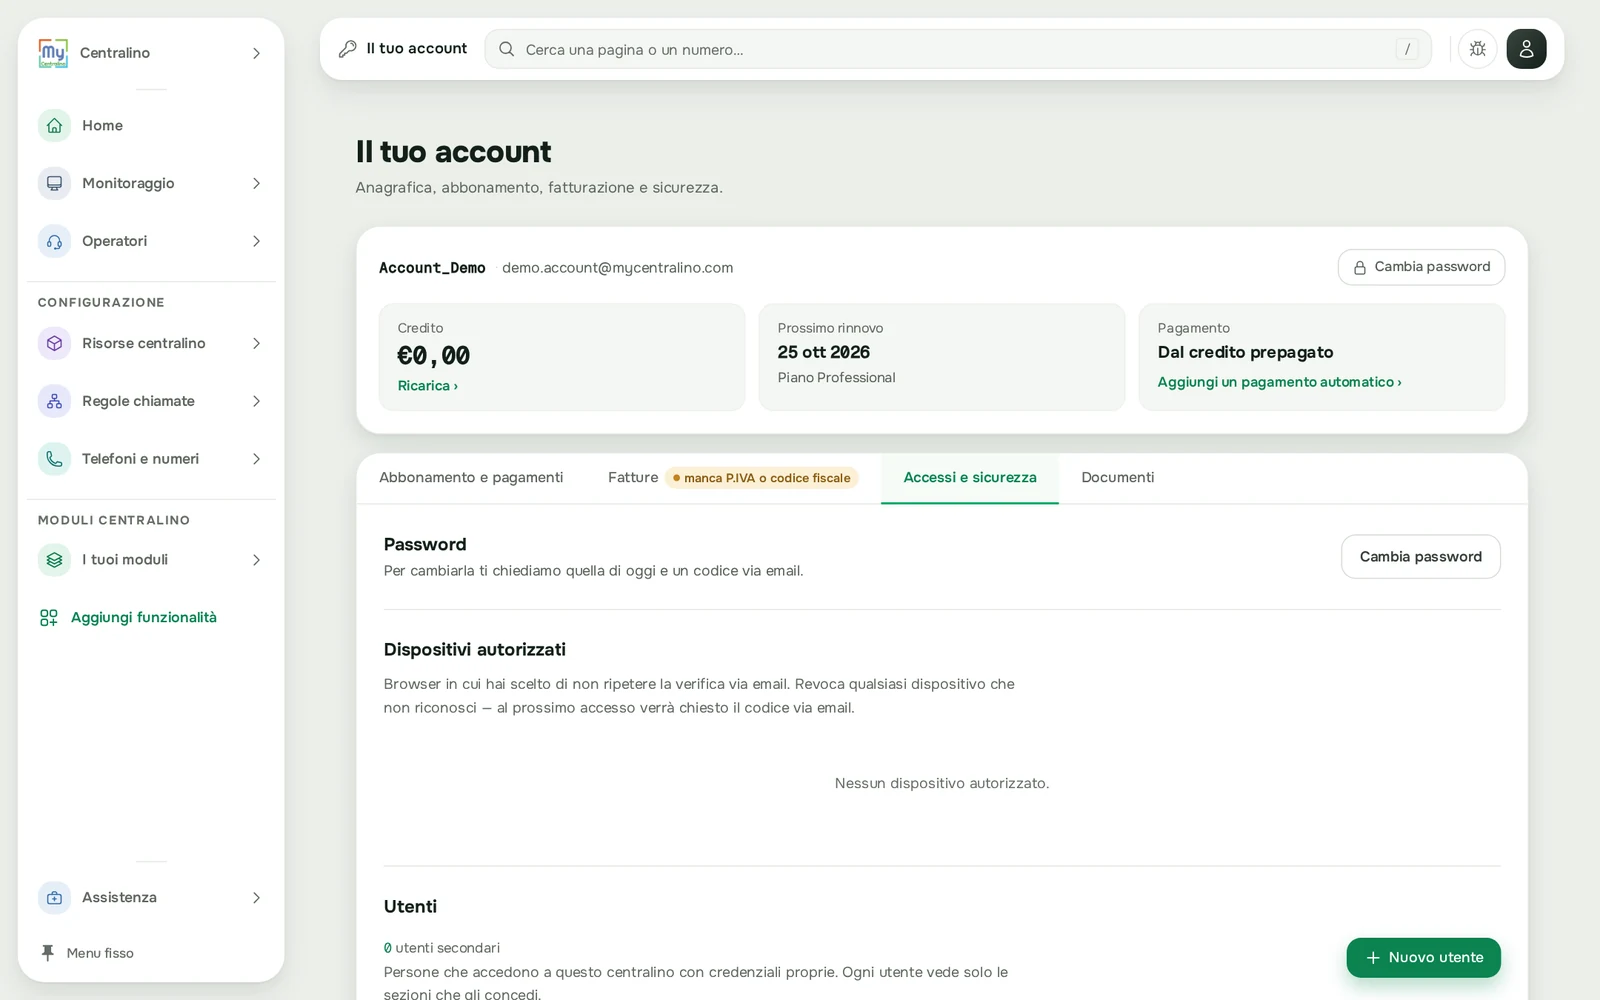Click Aggiungi un pagamento automatico link
This screenshot has height=1000, width=1600.
[1279, 382]
